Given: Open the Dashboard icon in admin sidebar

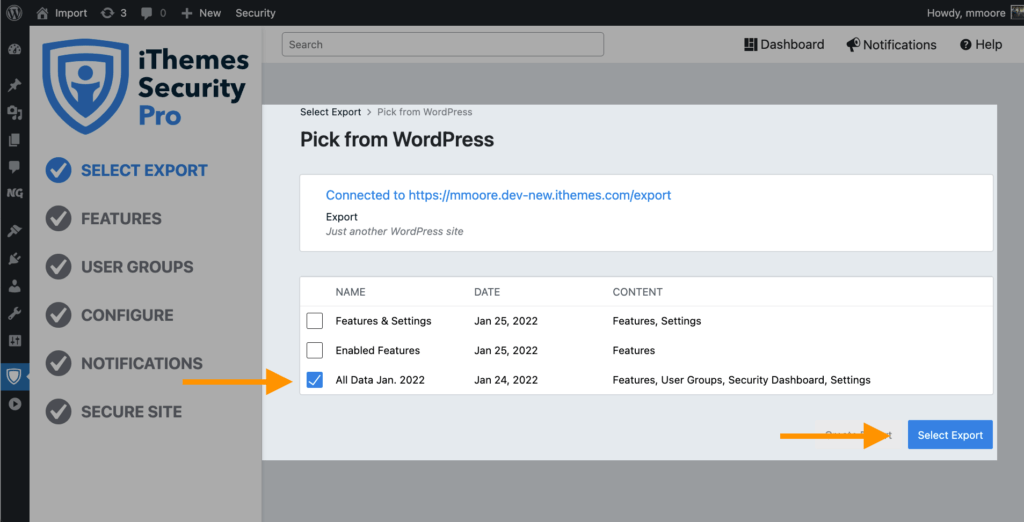Looking at the screenshot, I should pyautogui.click(x=14, y=49).
